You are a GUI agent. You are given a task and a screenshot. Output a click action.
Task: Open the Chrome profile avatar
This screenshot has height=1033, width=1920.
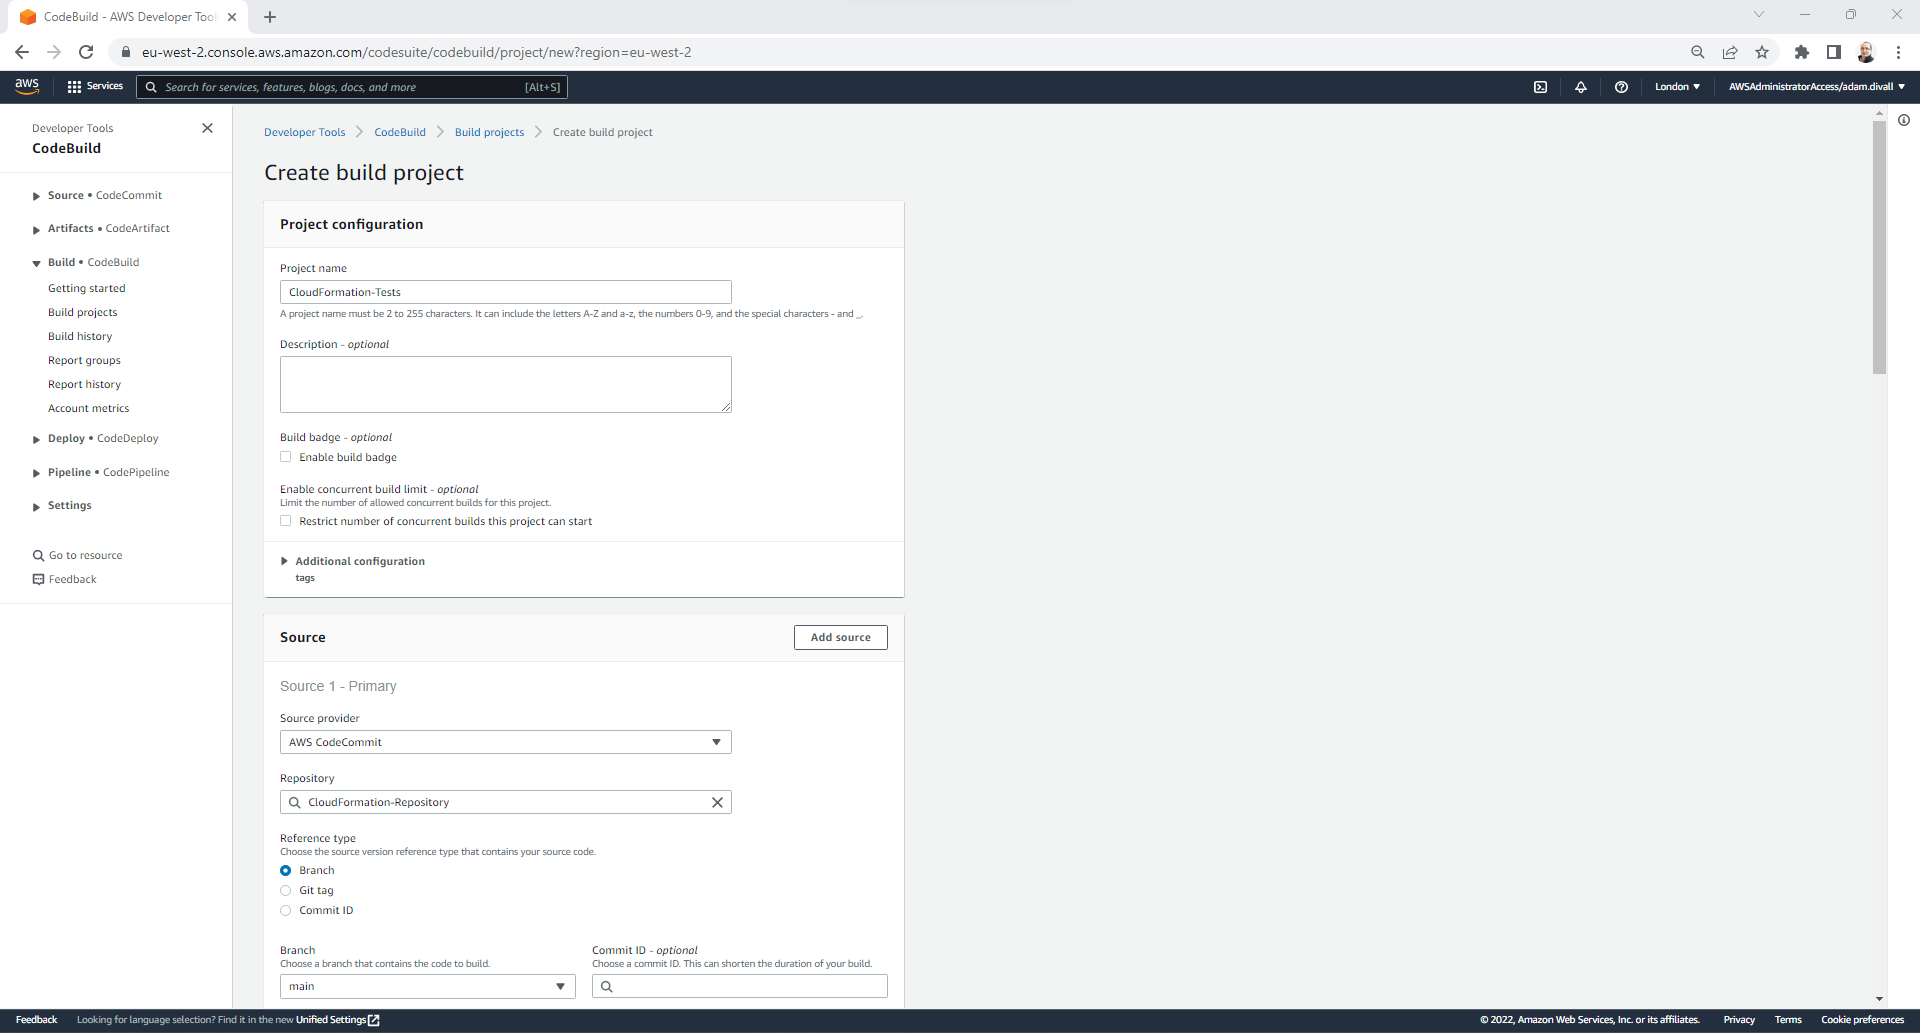1866,52
